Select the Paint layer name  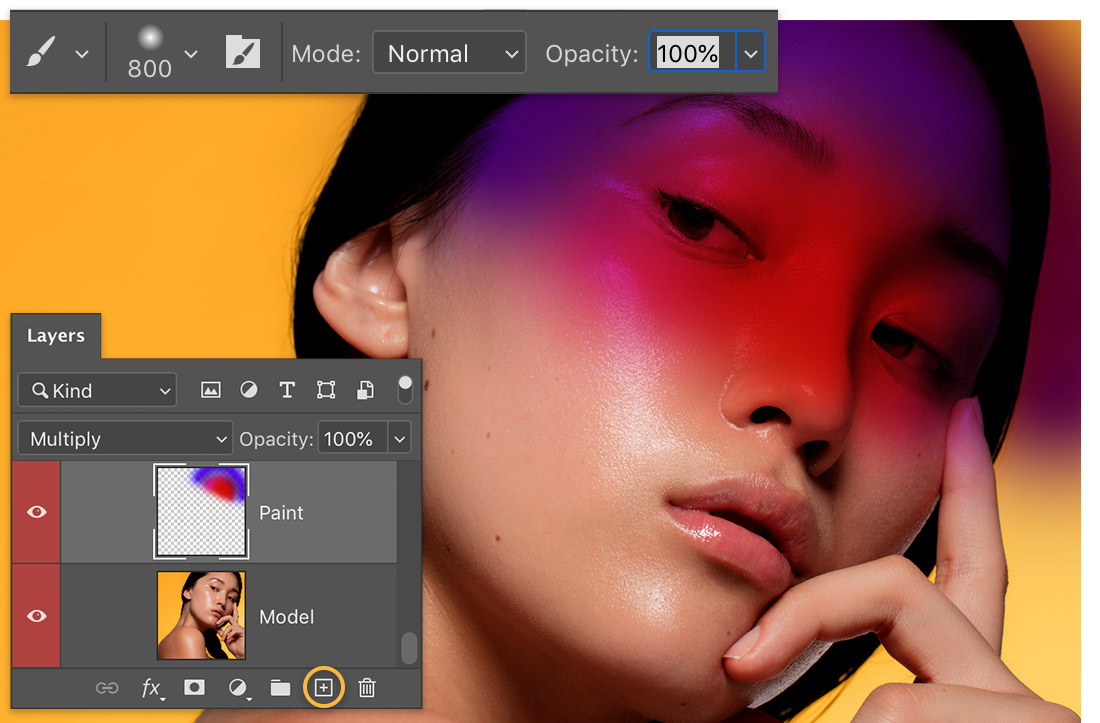pyautogui.click(x=281, y=513)
